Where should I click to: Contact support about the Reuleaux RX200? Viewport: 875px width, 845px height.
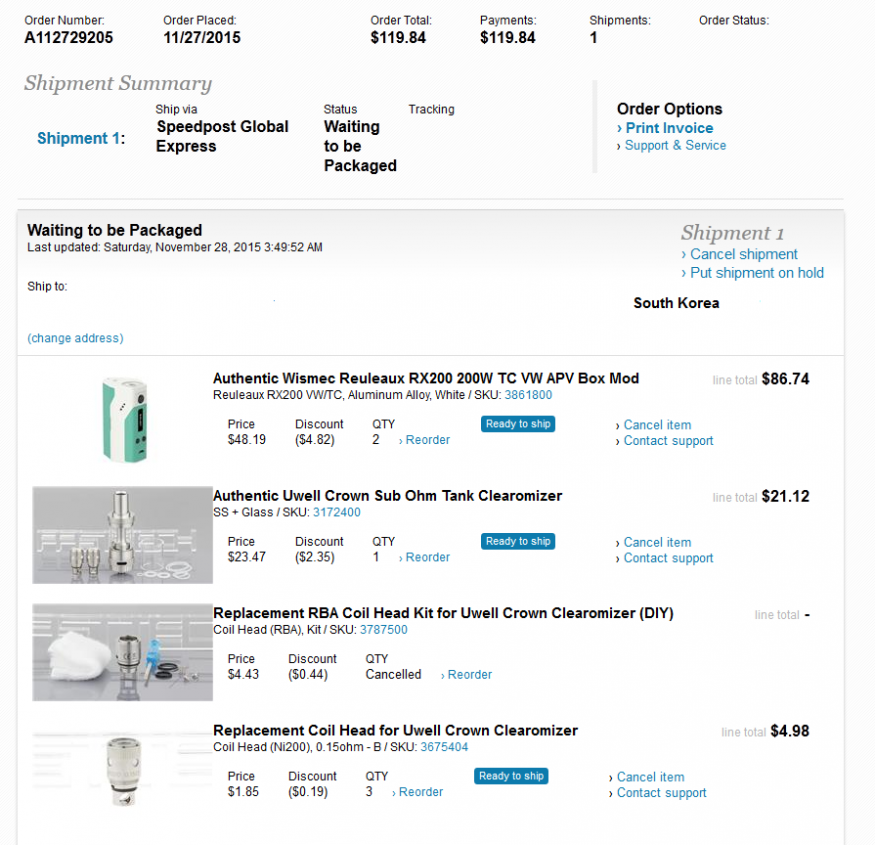(668, 441)
